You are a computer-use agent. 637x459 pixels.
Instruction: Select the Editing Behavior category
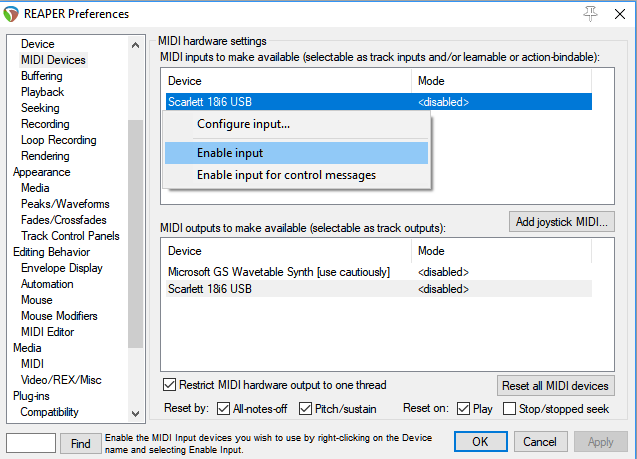(x=52, y=252)
